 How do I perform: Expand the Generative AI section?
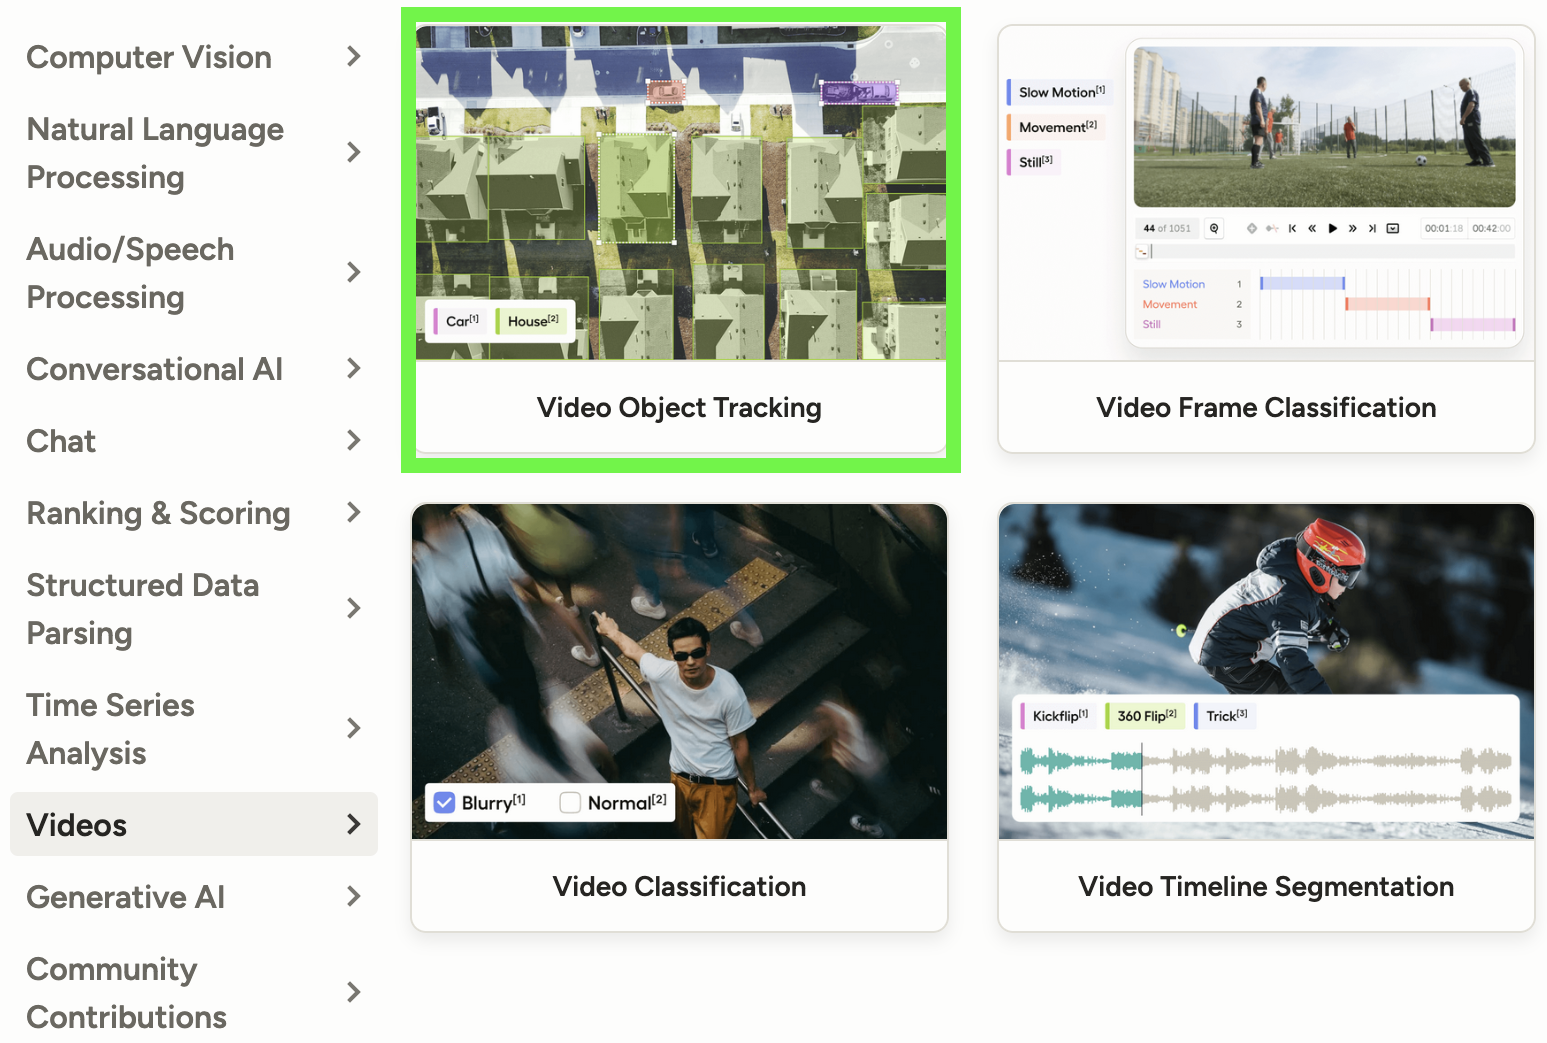[x=125, y=897]
